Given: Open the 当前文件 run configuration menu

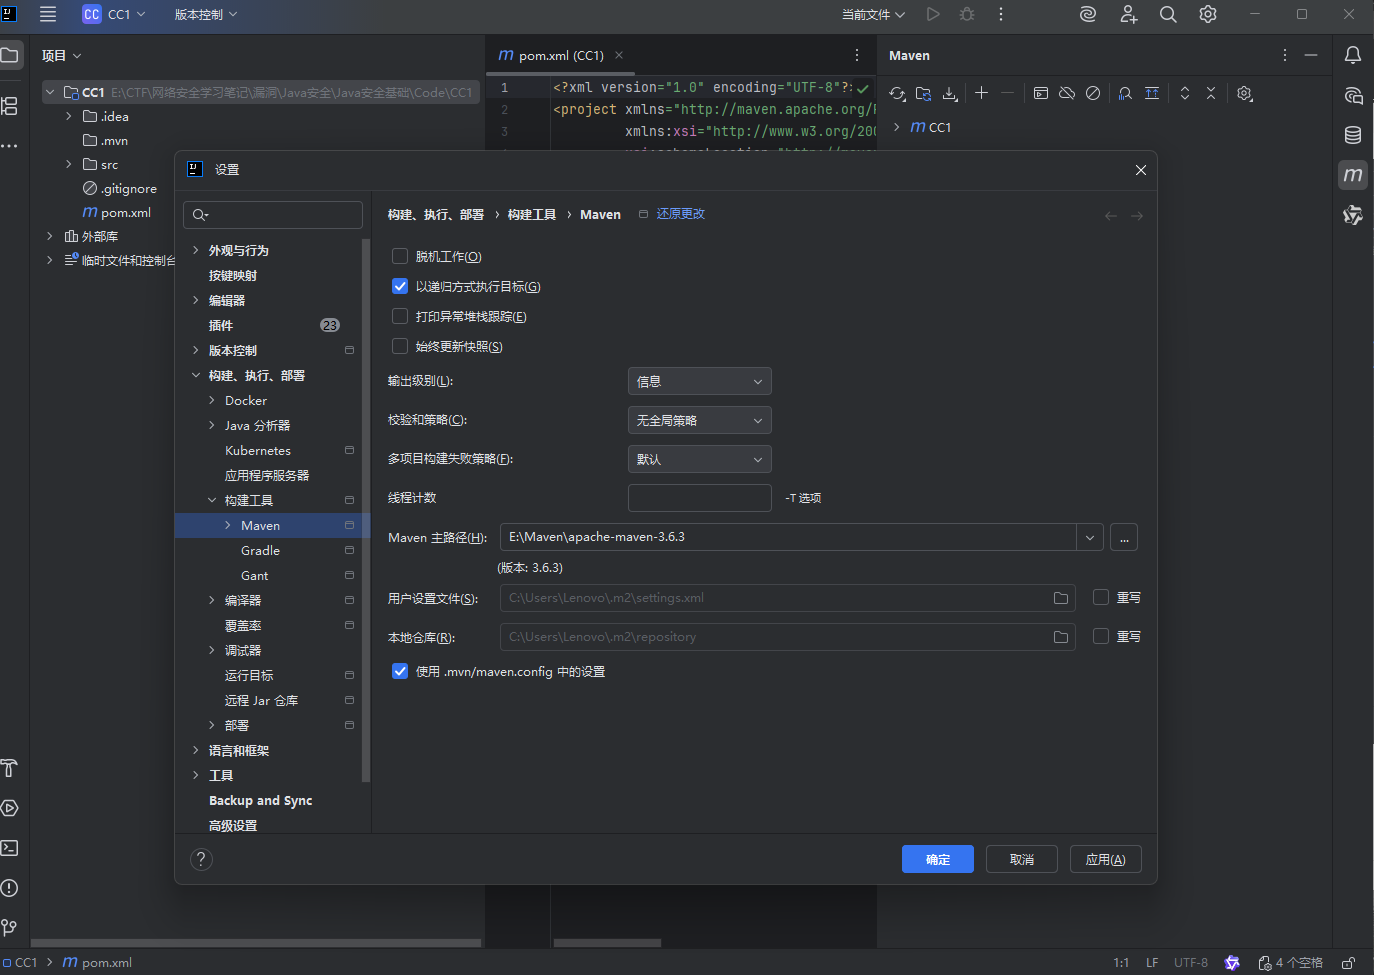Looking at the screenshot, I should click(x=873, y=14).
